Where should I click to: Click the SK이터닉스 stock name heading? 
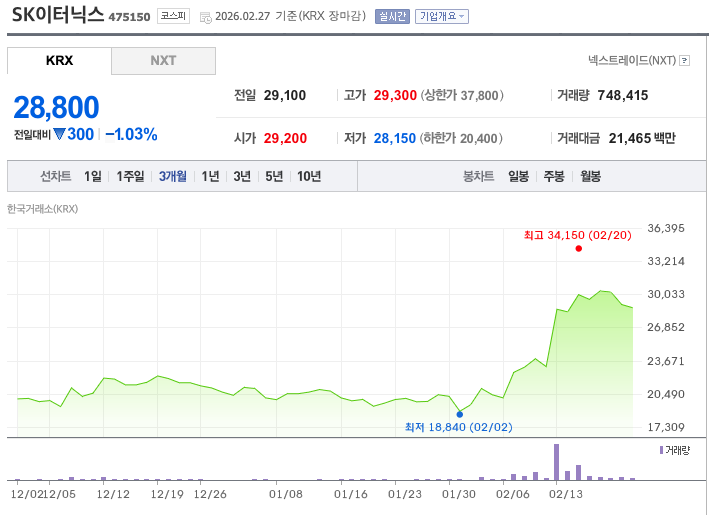coord(57,15)
